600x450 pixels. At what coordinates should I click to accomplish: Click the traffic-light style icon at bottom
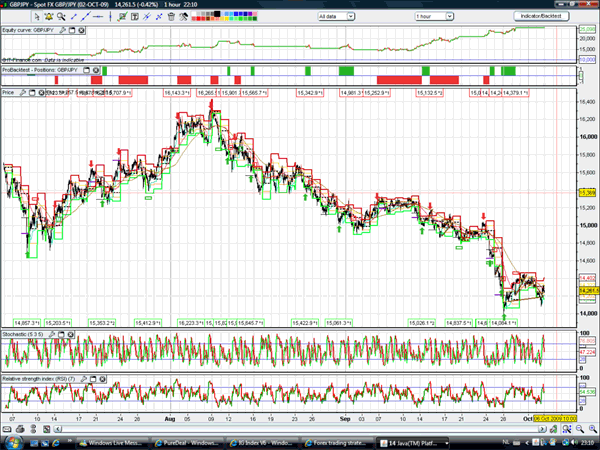33,429
